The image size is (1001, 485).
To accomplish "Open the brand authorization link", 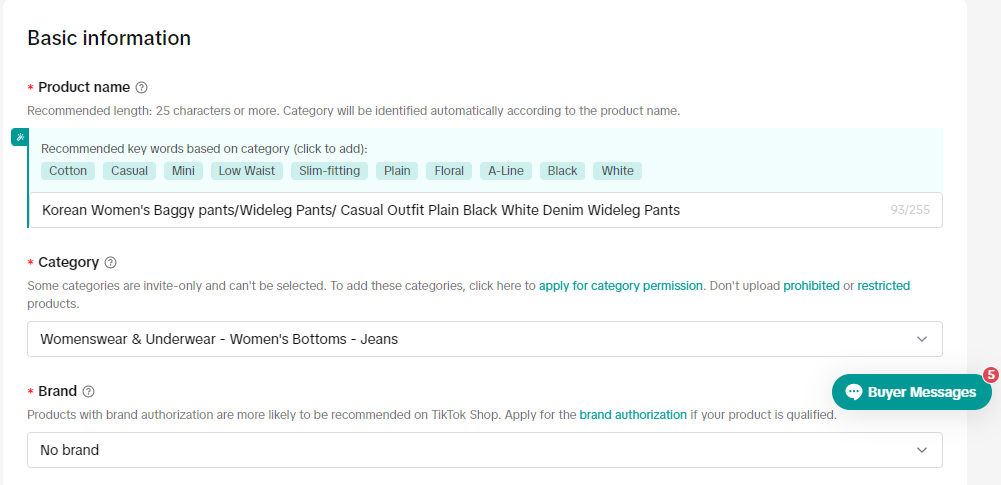I will 633,414.
